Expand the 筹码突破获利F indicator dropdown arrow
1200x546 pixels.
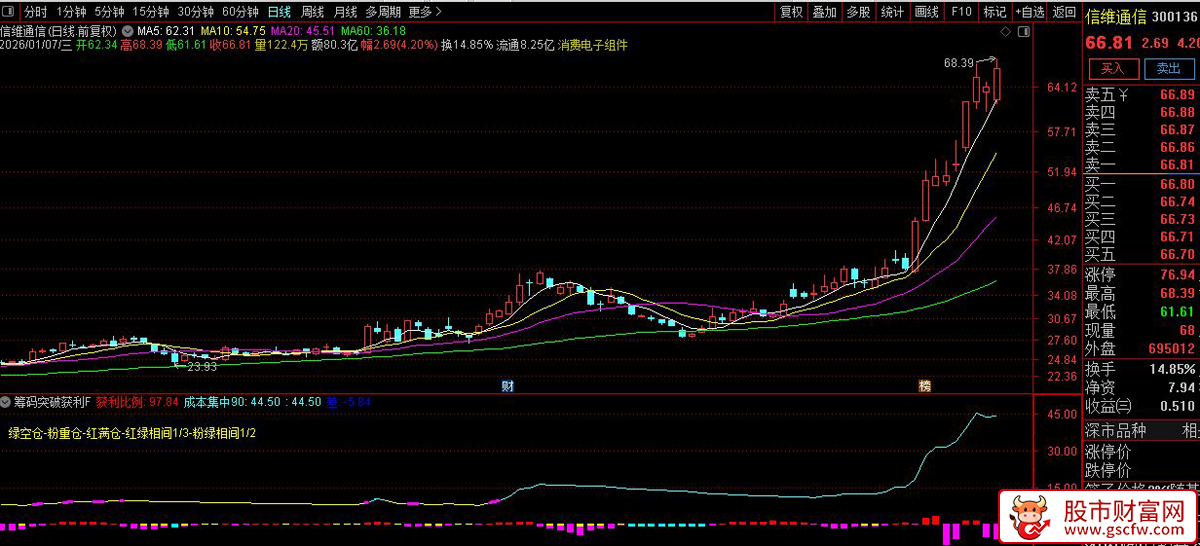pos(7,402)
